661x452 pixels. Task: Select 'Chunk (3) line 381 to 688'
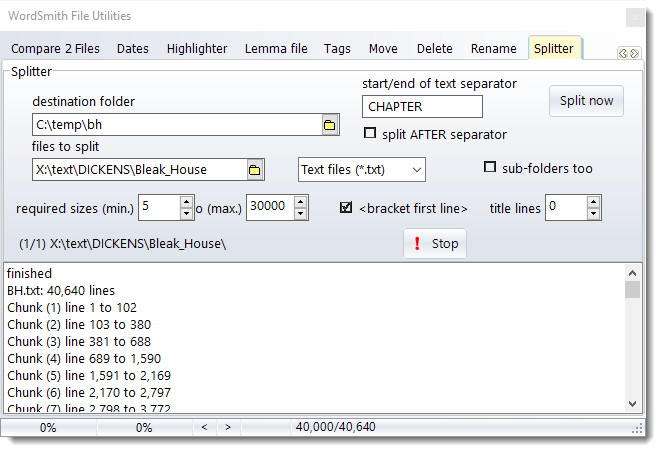[x=79, y=342]
